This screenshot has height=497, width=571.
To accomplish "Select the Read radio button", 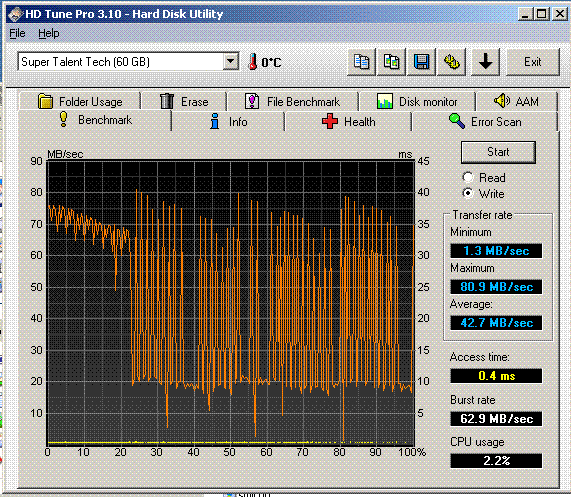I will tap(468, 177).
